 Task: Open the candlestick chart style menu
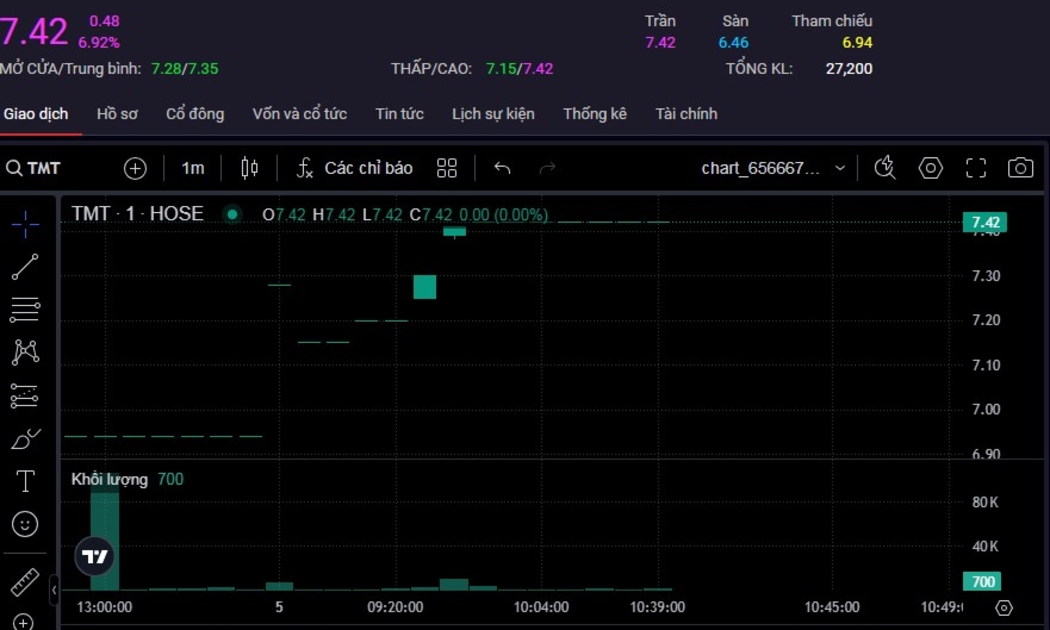click(249, 168)
